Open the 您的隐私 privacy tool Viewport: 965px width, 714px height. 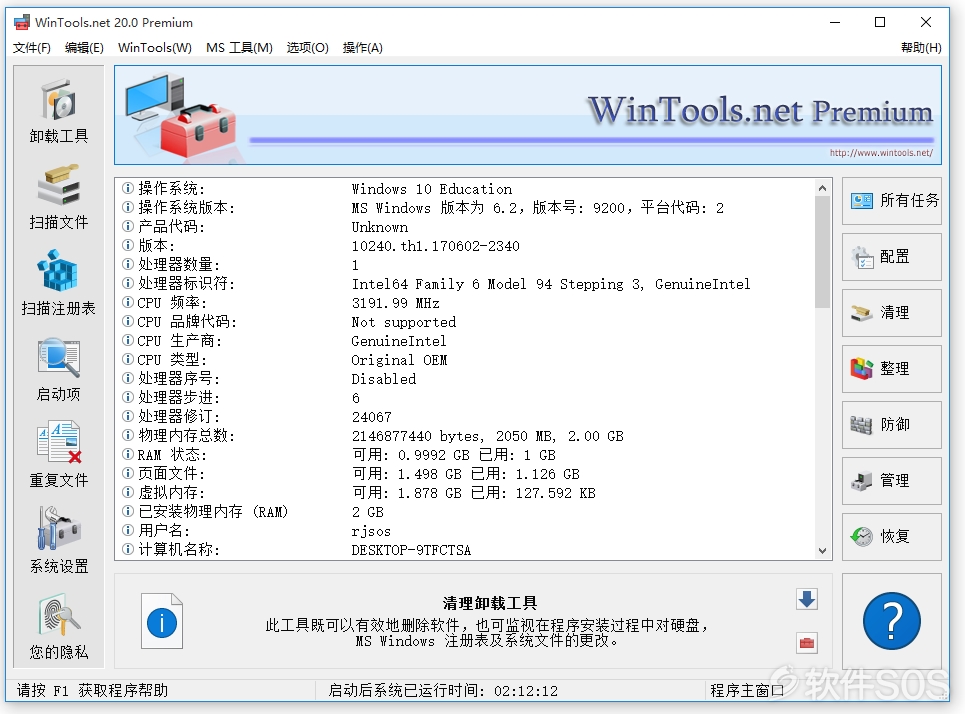(x=58, y=627)
